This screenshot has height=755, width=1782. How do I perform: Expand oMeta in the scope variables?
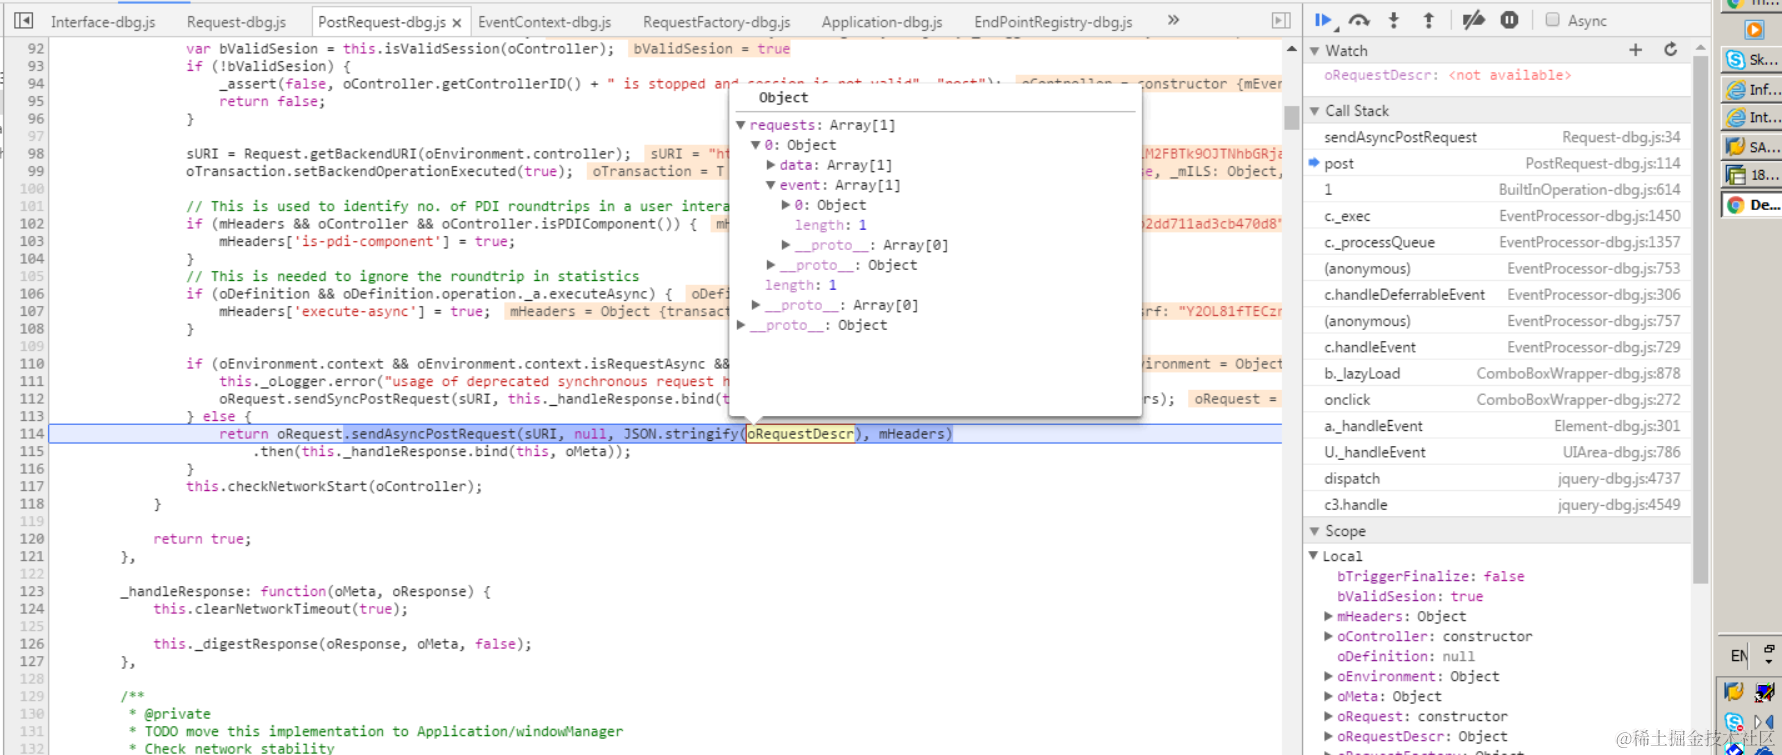(1329, 696)
